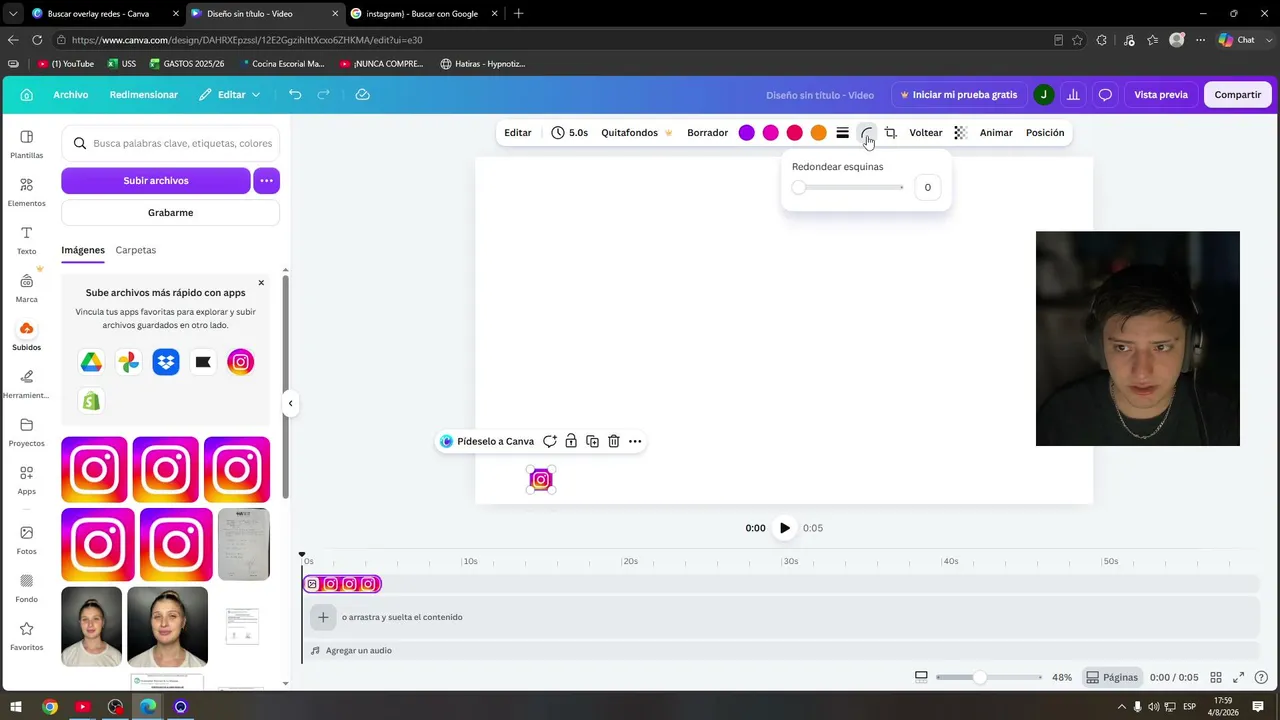Click Pídeselo a Canva
The height and width of the screenshot is (720, 1280).
coord(487,441)
